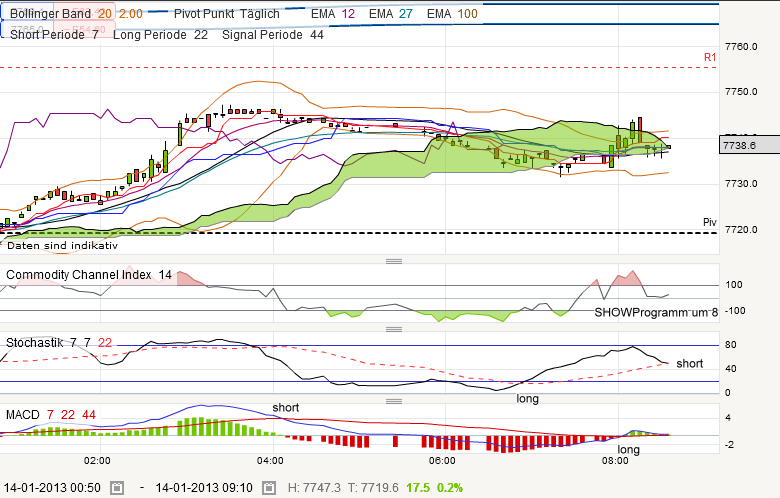Viewport: 780px width, 498px height.
Task: Grab the divider handle above CCI panel
Action: [394, 261]
